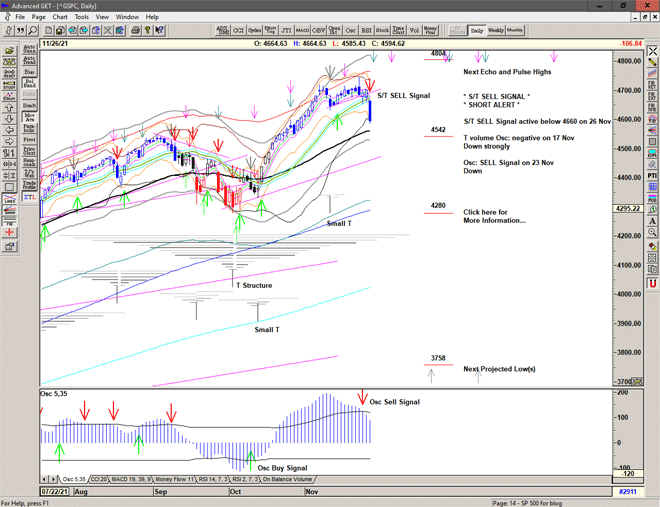Click the RSI indicator toolbar button

[365, 30]
